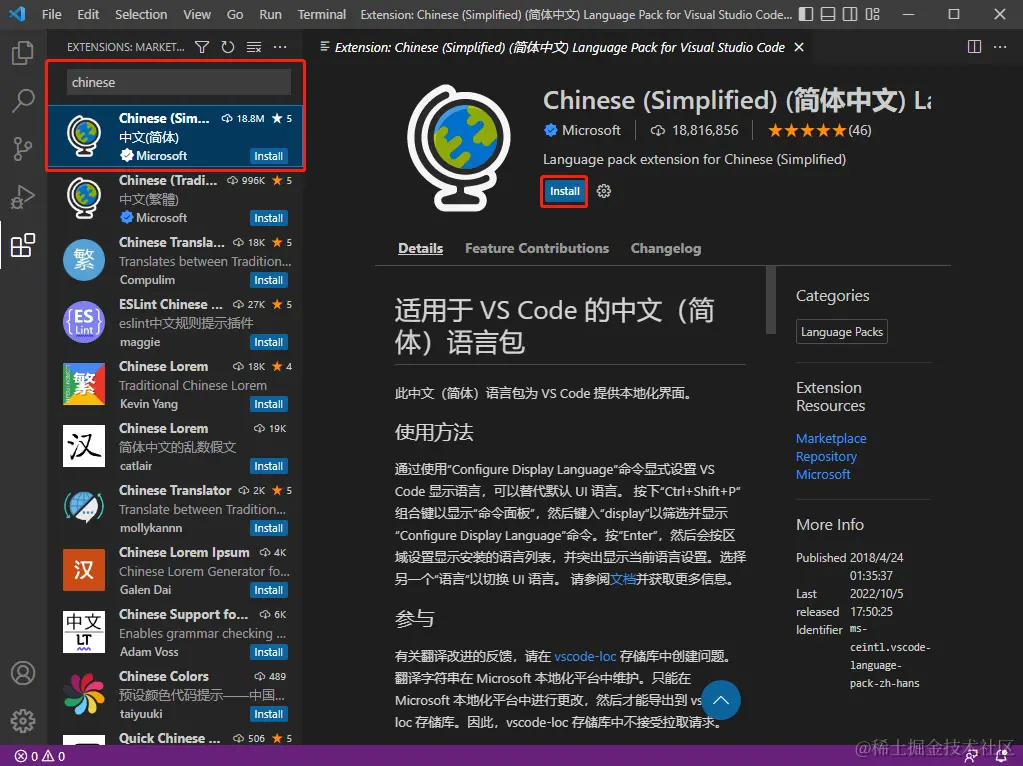The image size is (1023, 766).
Task: Open the Selection menu
Action: coord(141,14)
